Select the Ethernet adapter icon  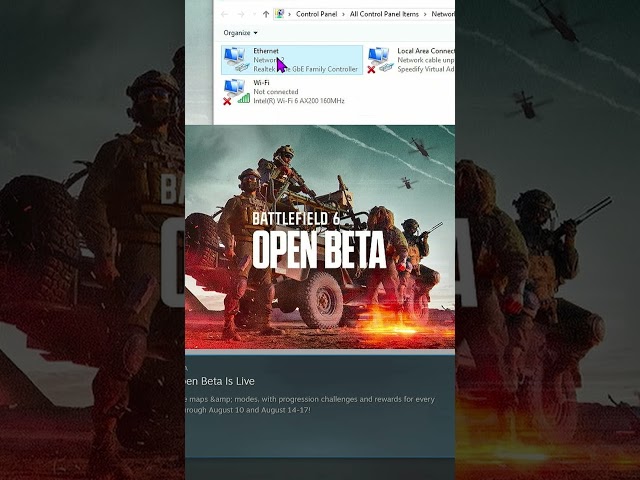[236, 60]
